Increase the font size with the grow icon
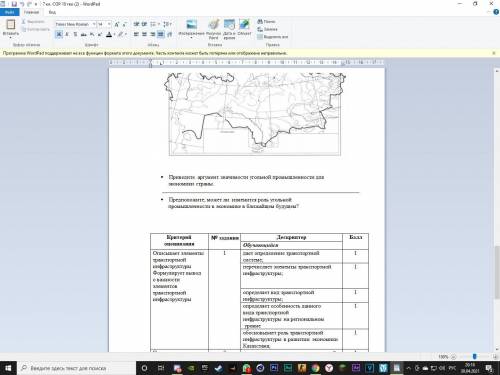This screenshot has width=500, height=375. 117,24
